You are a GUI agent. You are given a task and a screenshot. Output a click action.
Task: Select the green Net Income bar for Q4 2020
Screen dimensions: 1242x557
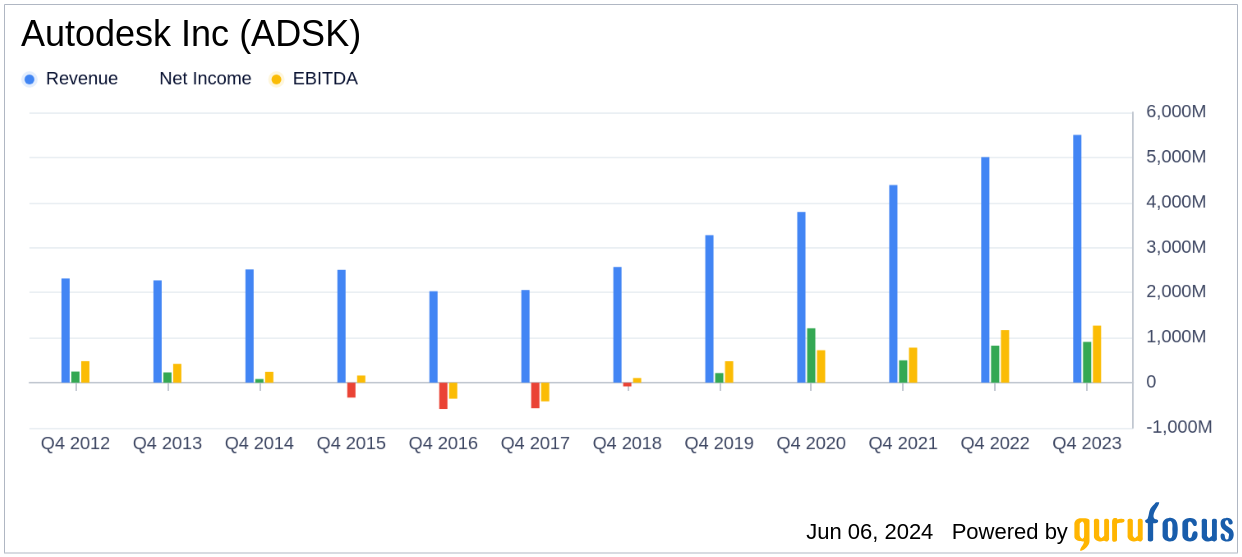(x=811, y=355)
